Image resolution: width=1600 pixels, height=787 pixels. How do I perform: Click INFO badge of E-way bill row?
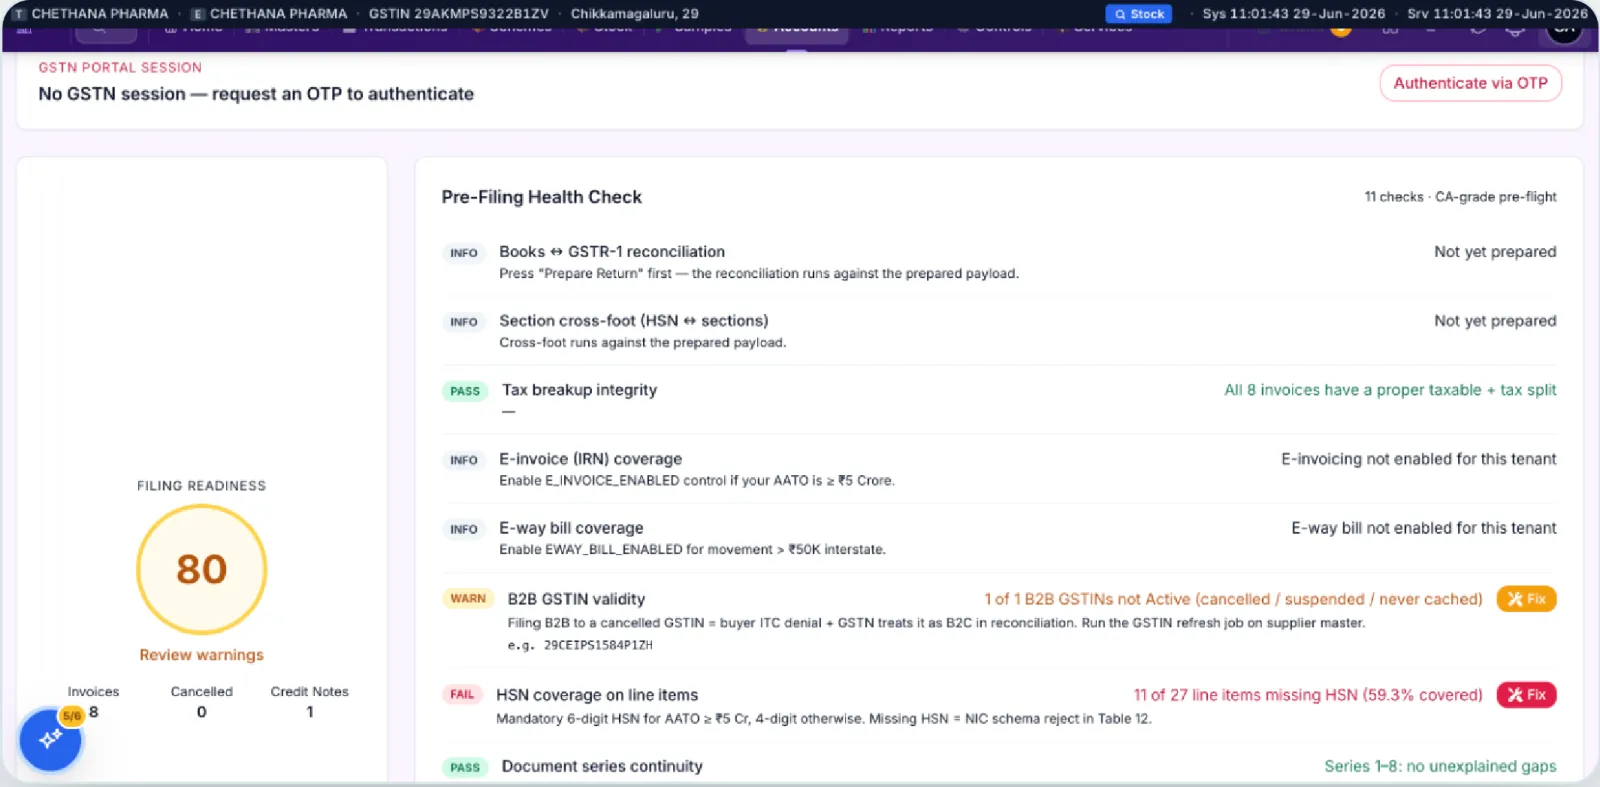(463, 529)
